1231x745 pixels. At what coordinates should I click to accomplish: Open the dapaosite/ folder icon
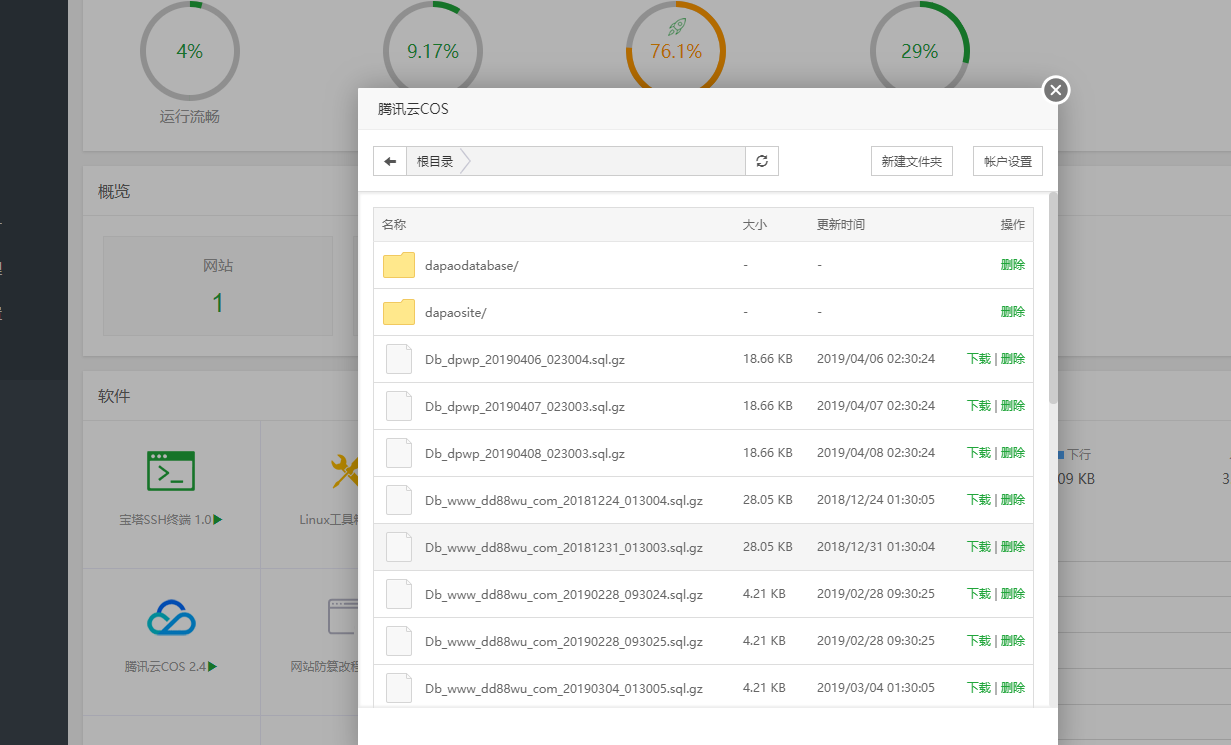pyautogui.click(x=399, y=312)
